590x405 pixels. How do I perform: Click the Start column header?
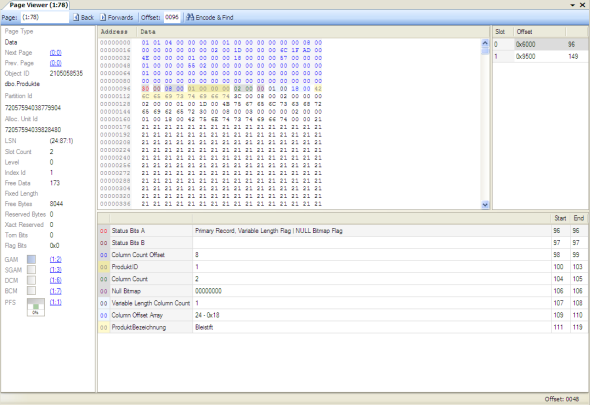560,218
